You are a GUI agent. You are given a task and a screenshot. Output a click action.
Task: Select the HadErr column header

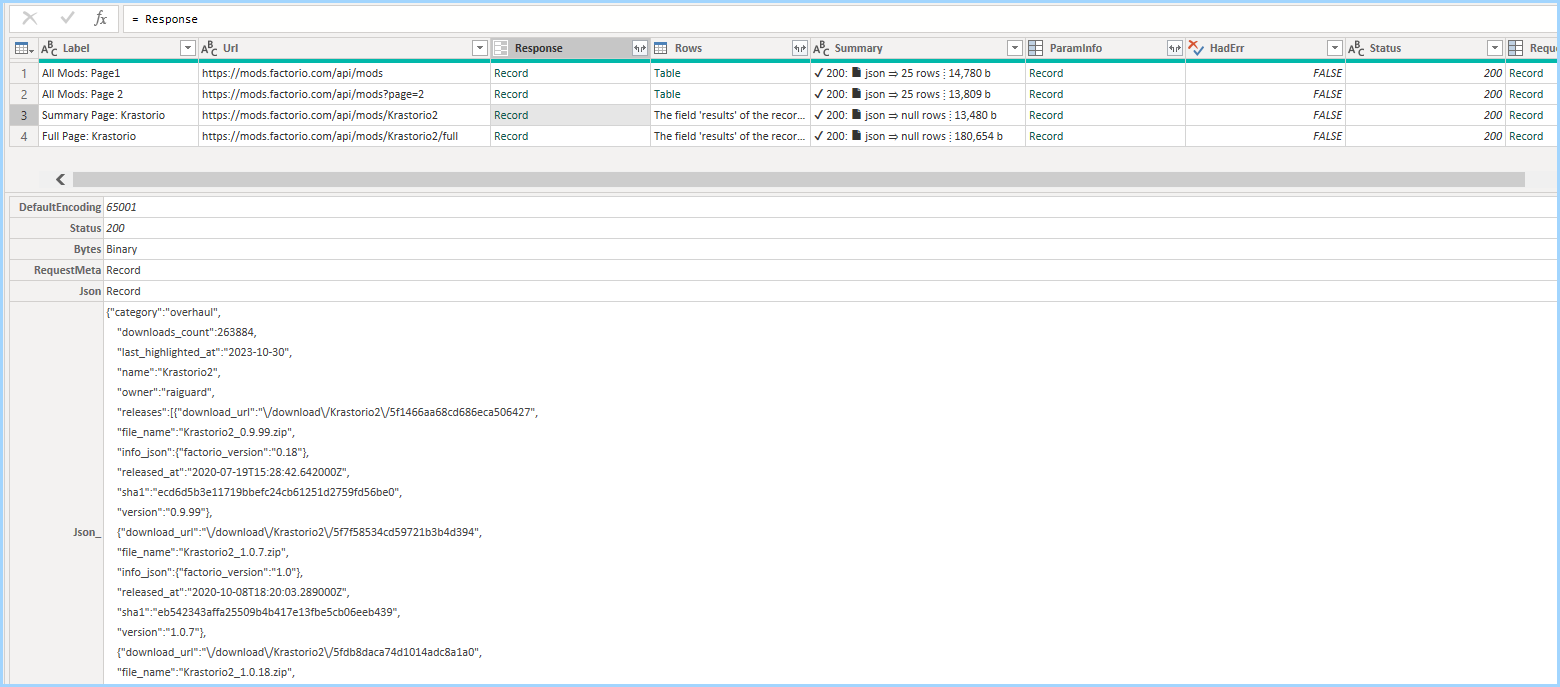[x=1265, y=48]
